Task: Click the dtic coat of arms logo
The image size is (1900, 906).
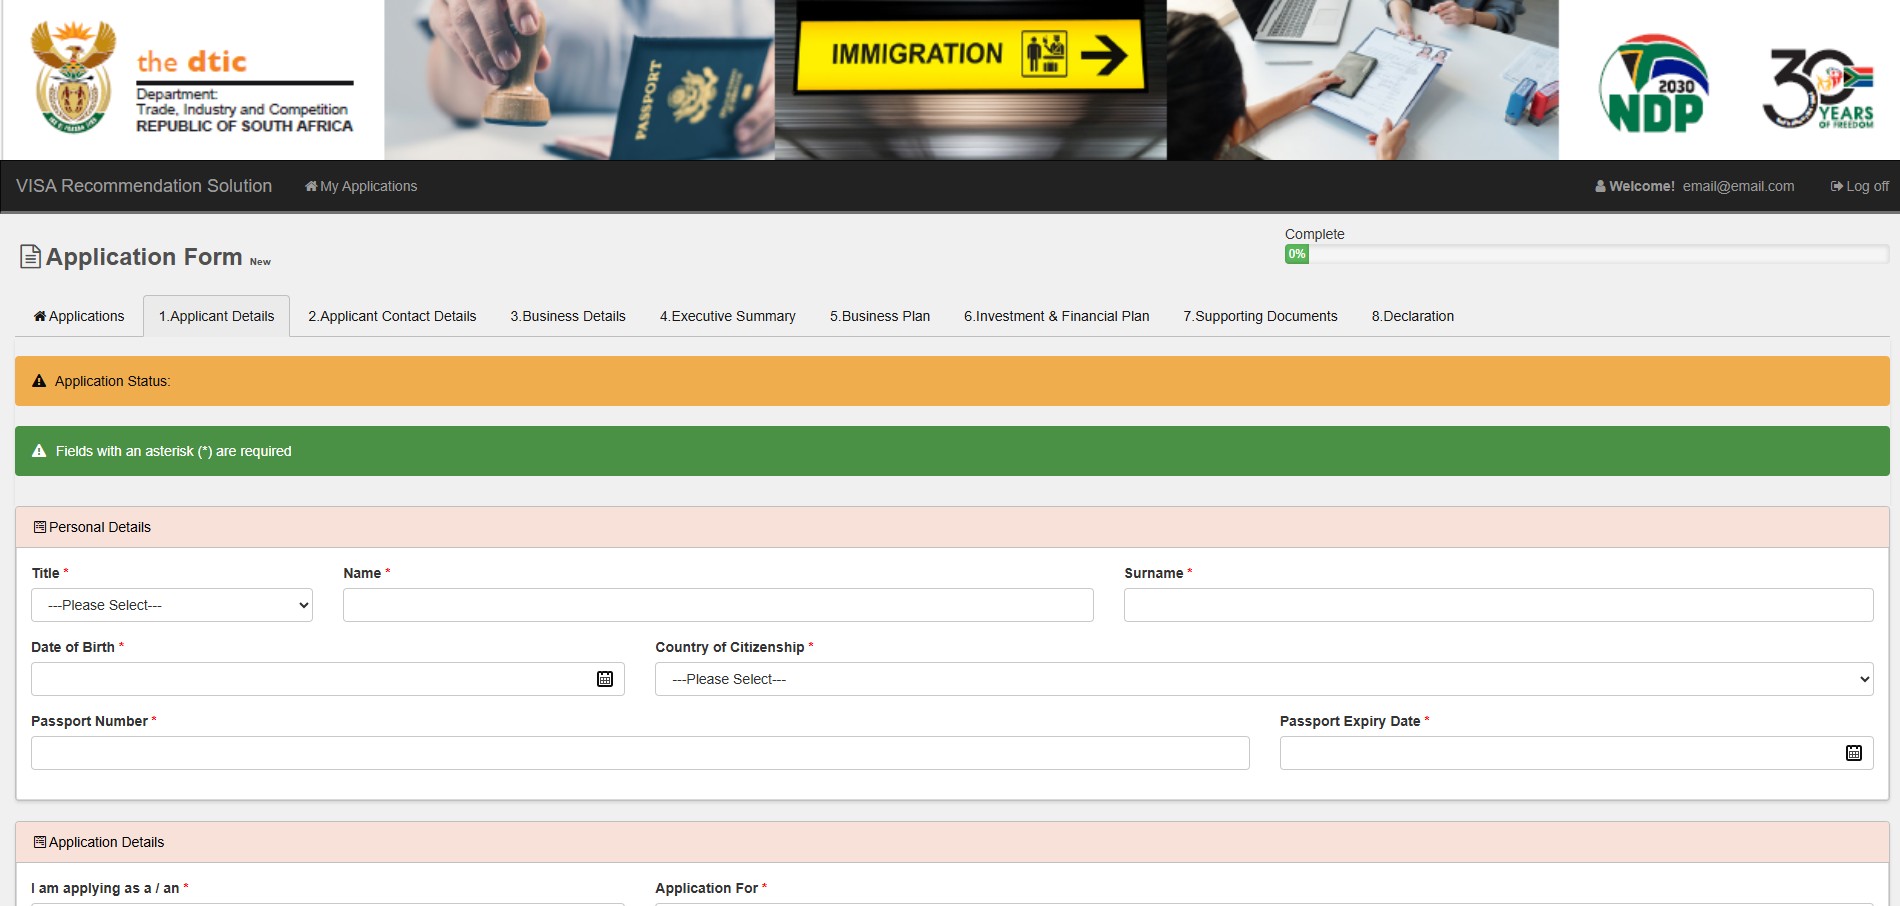Action: (x=73, y=78)
